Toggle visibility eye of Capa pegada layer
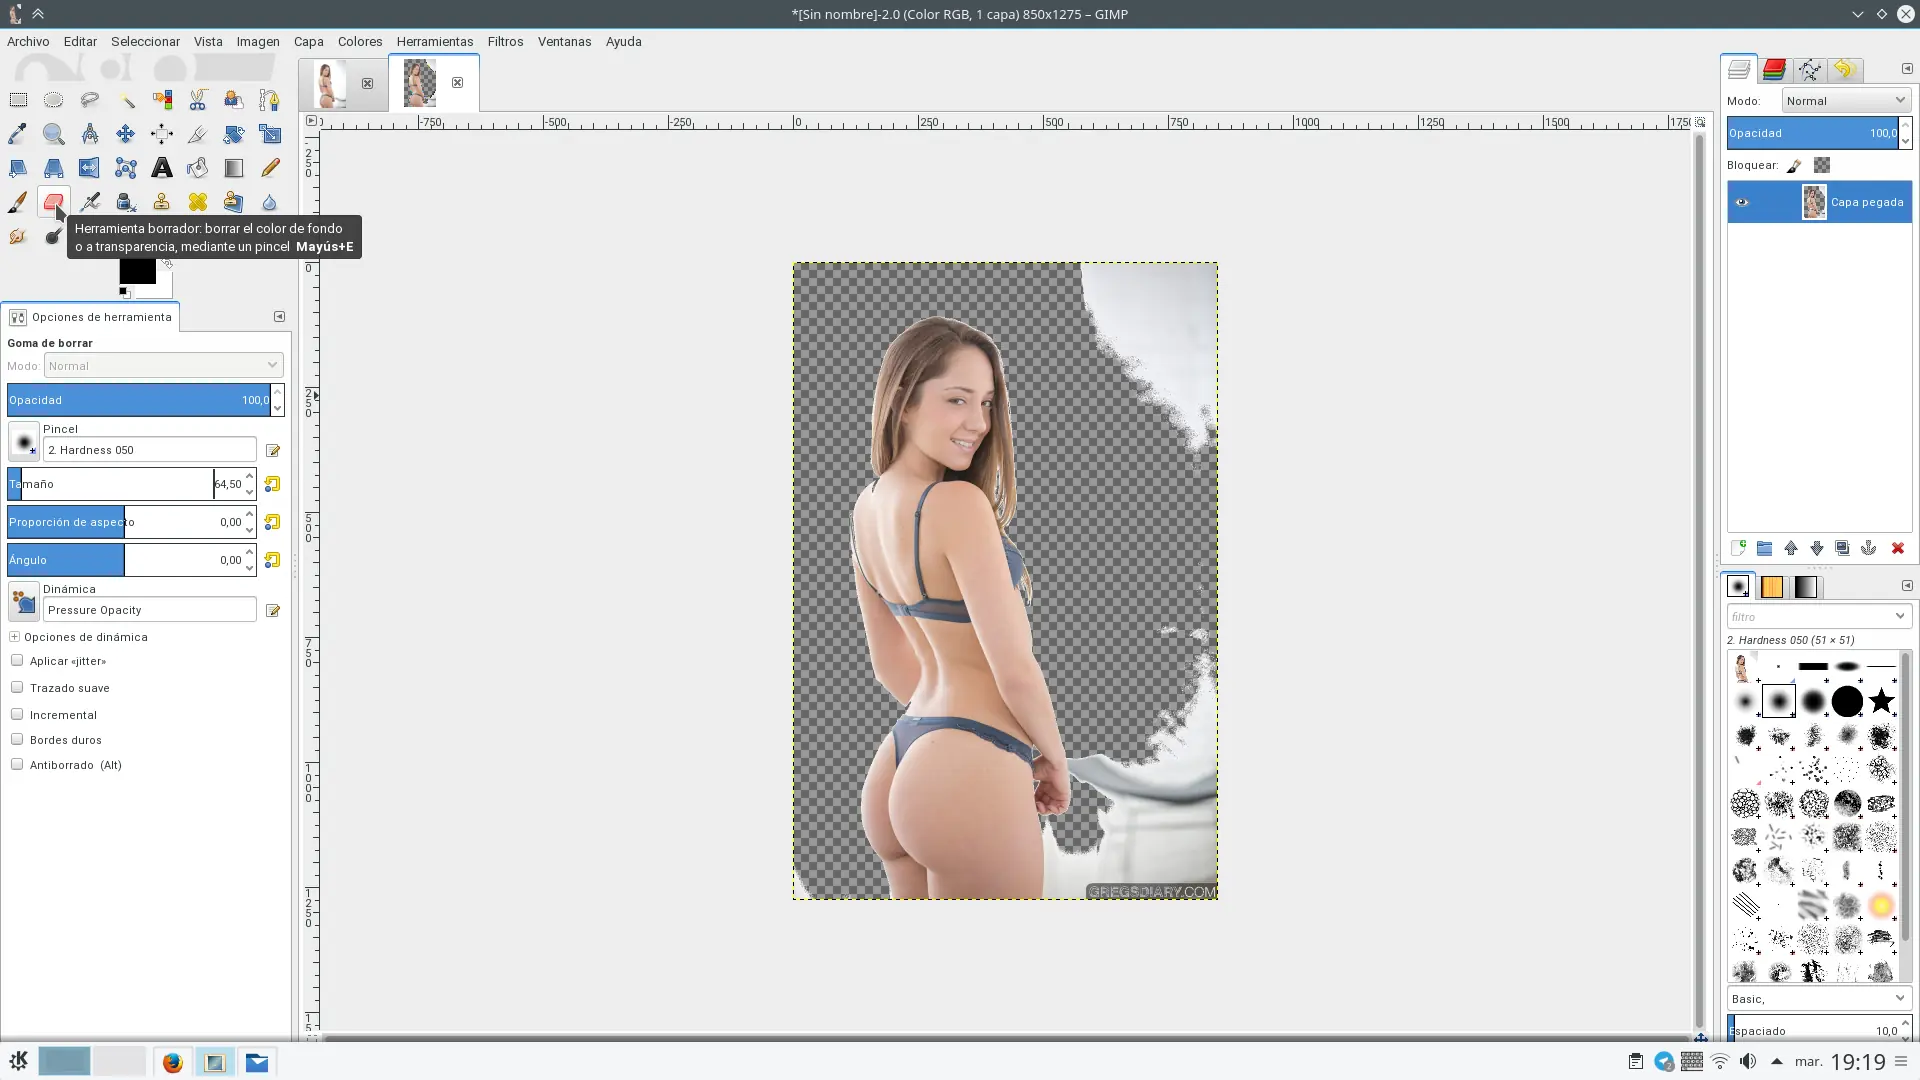 pos(1742,202)
